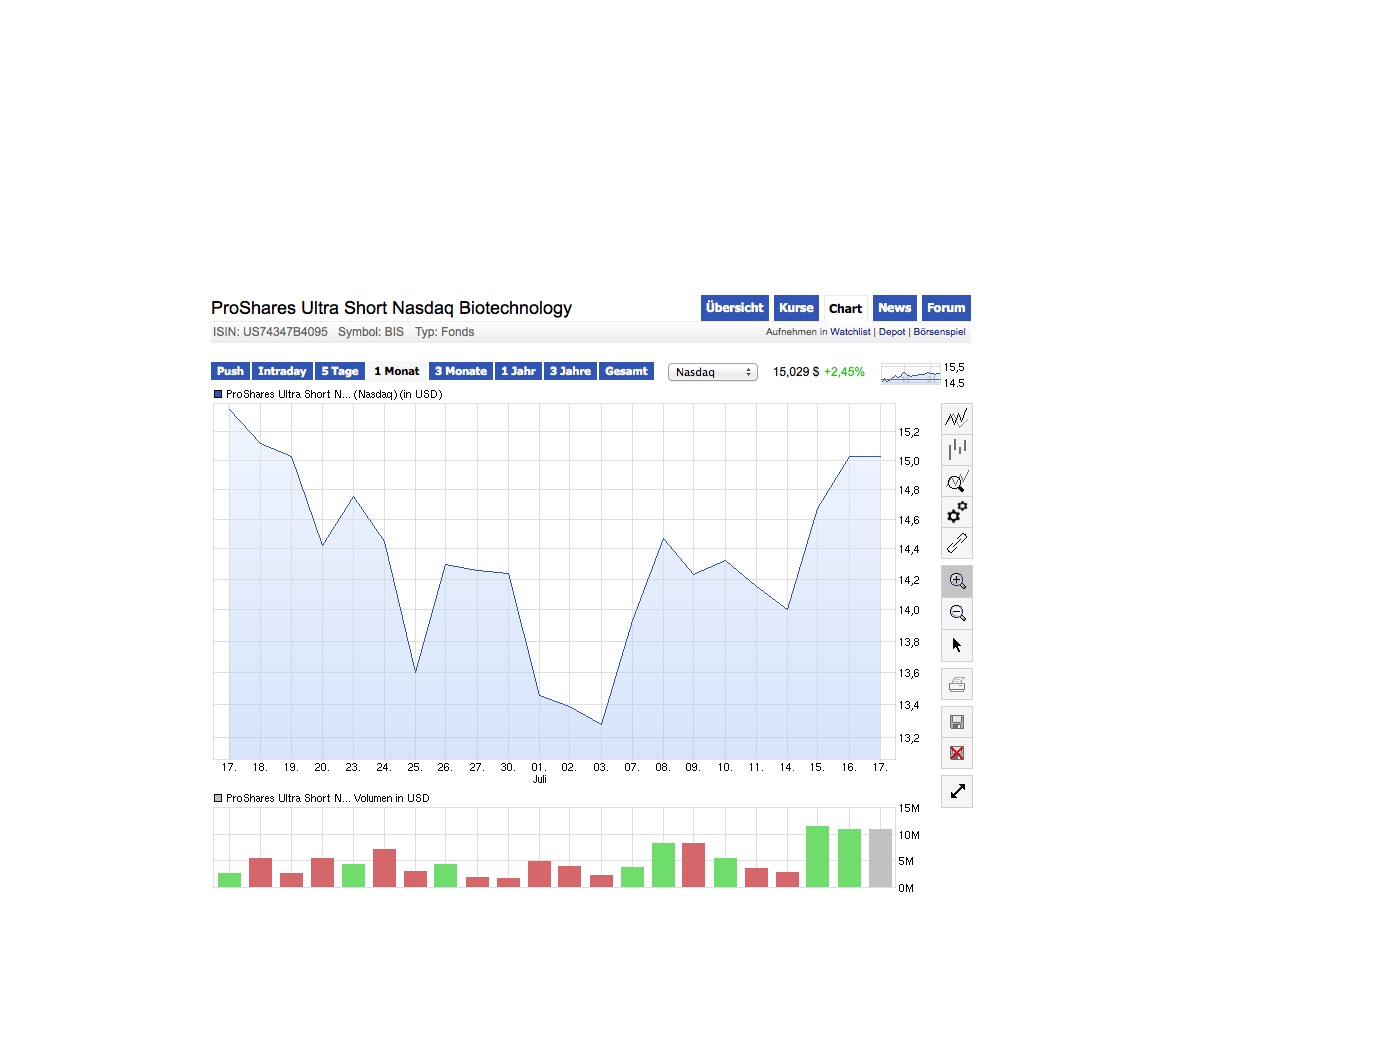Activate the zoom out tool
Image resolution: width=1383 pixels, height=1046 pixels.
pos(957,613)
